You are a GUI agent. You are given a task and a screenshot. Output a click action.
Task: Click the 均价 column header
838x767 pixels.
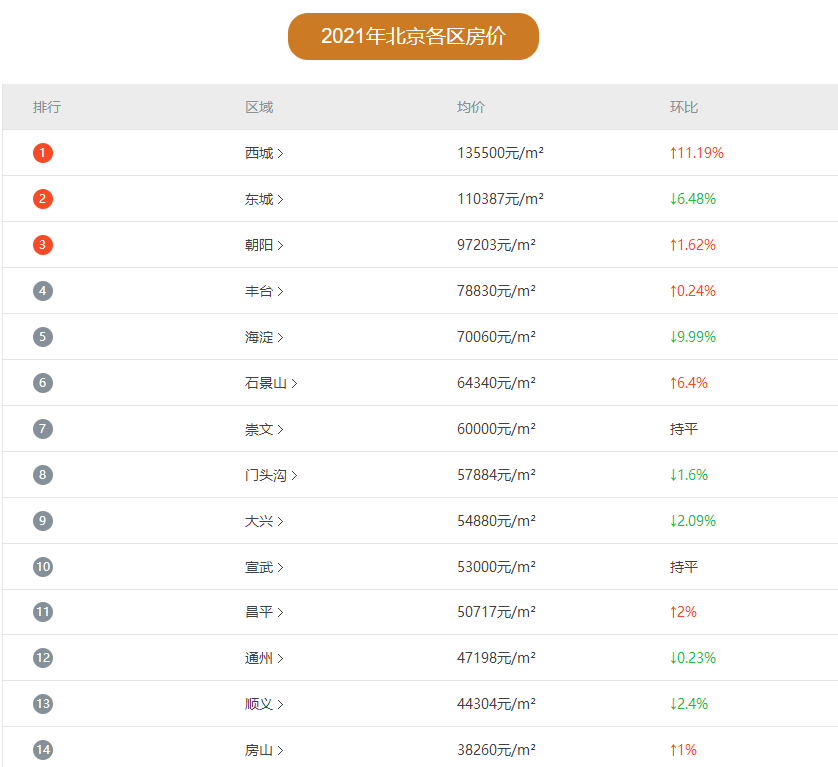[471, 107]
